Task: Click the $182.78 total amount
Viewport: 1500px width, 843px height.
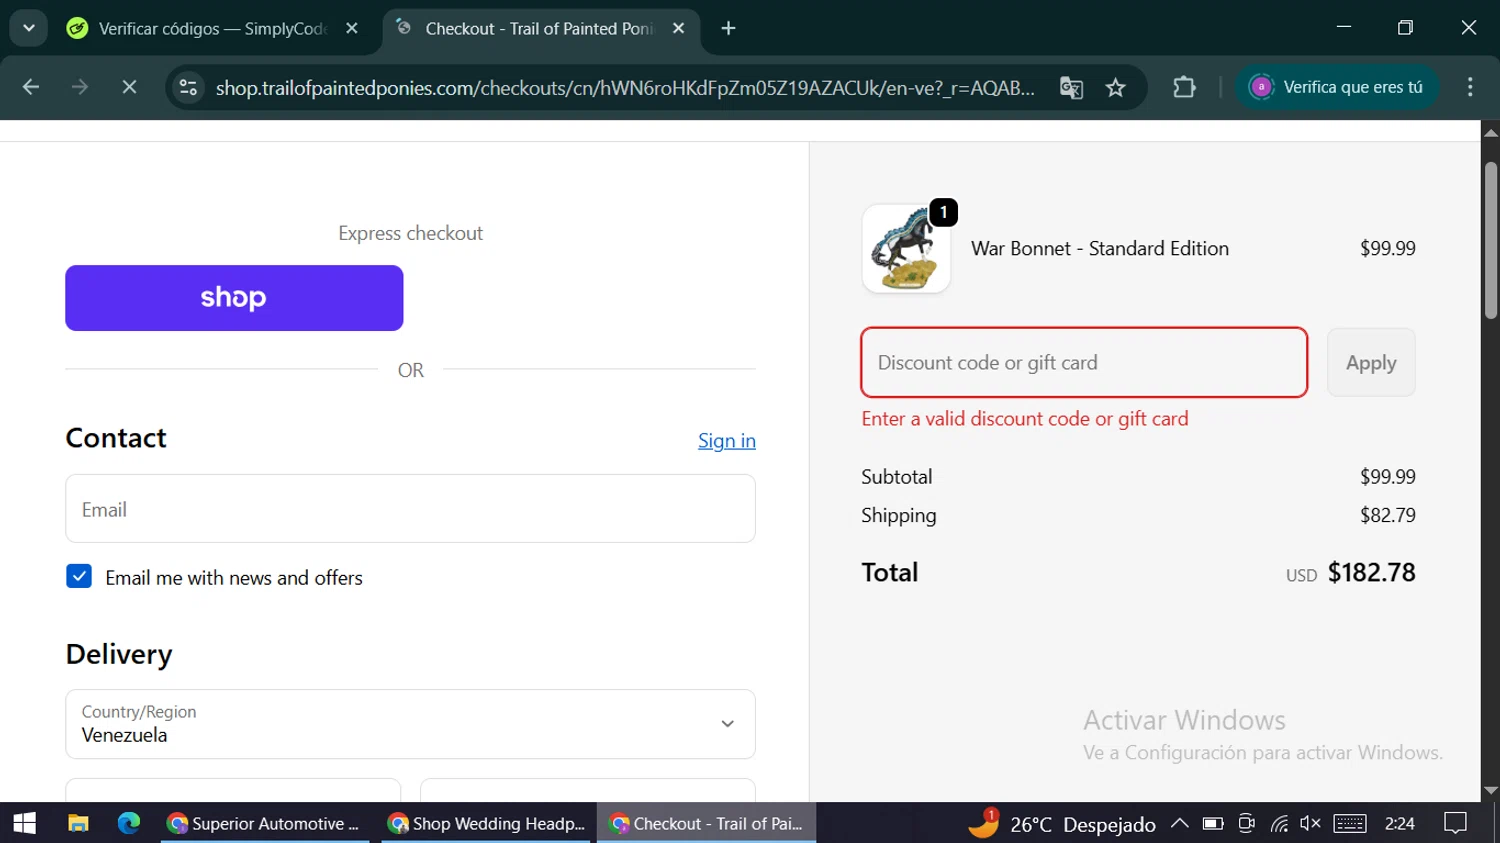Action: pyautogui.click(x=1371, y=572)
